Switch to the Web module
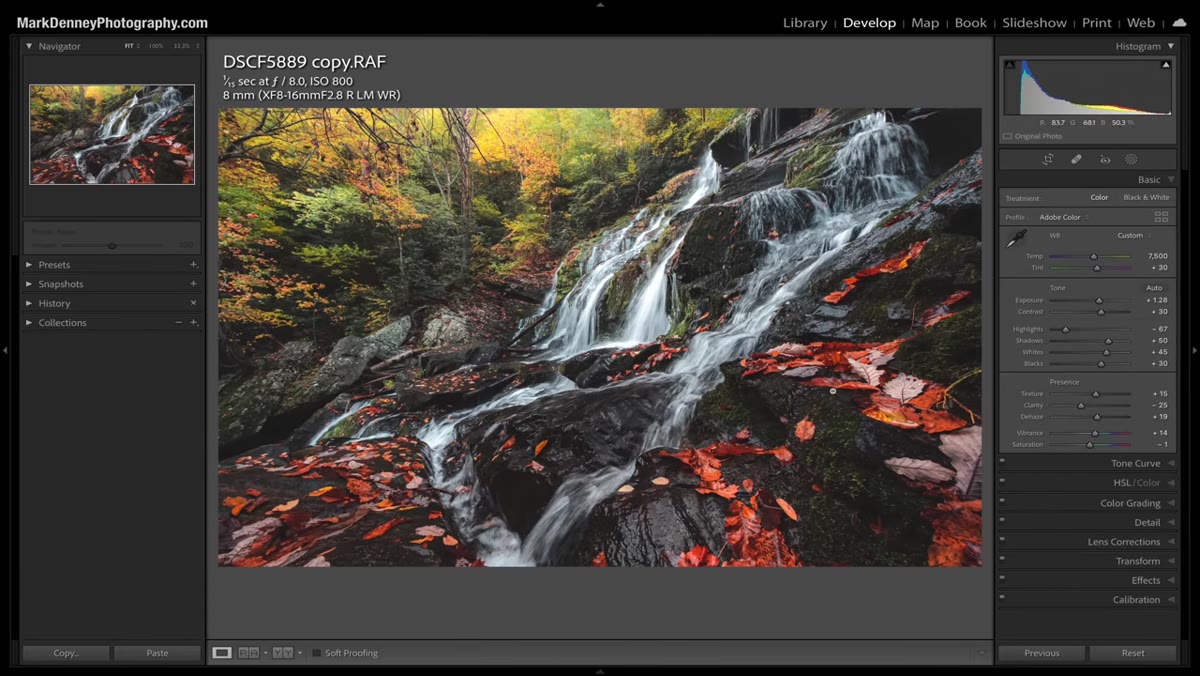Viewport: 1200px width, 676px height. (1141, 23)
